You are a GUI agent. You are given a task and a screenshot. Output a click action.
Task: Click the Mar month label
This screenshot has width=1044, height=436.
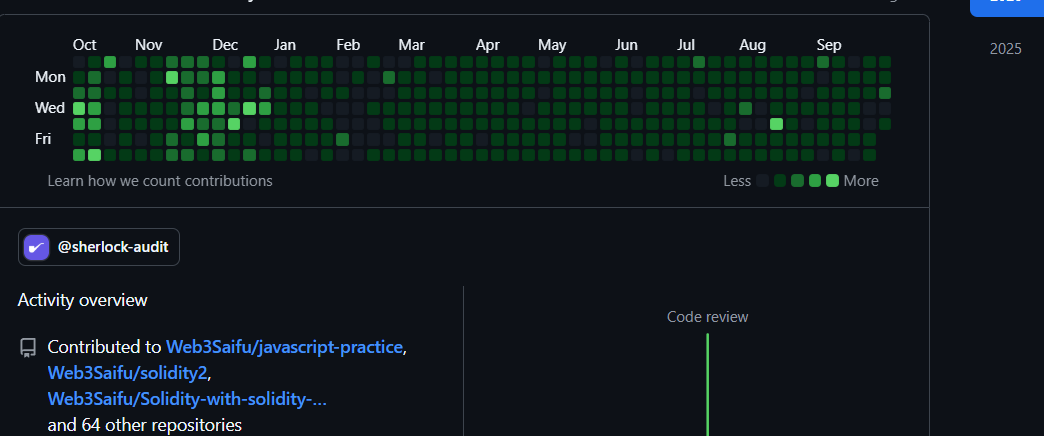(x=411, y=45)
